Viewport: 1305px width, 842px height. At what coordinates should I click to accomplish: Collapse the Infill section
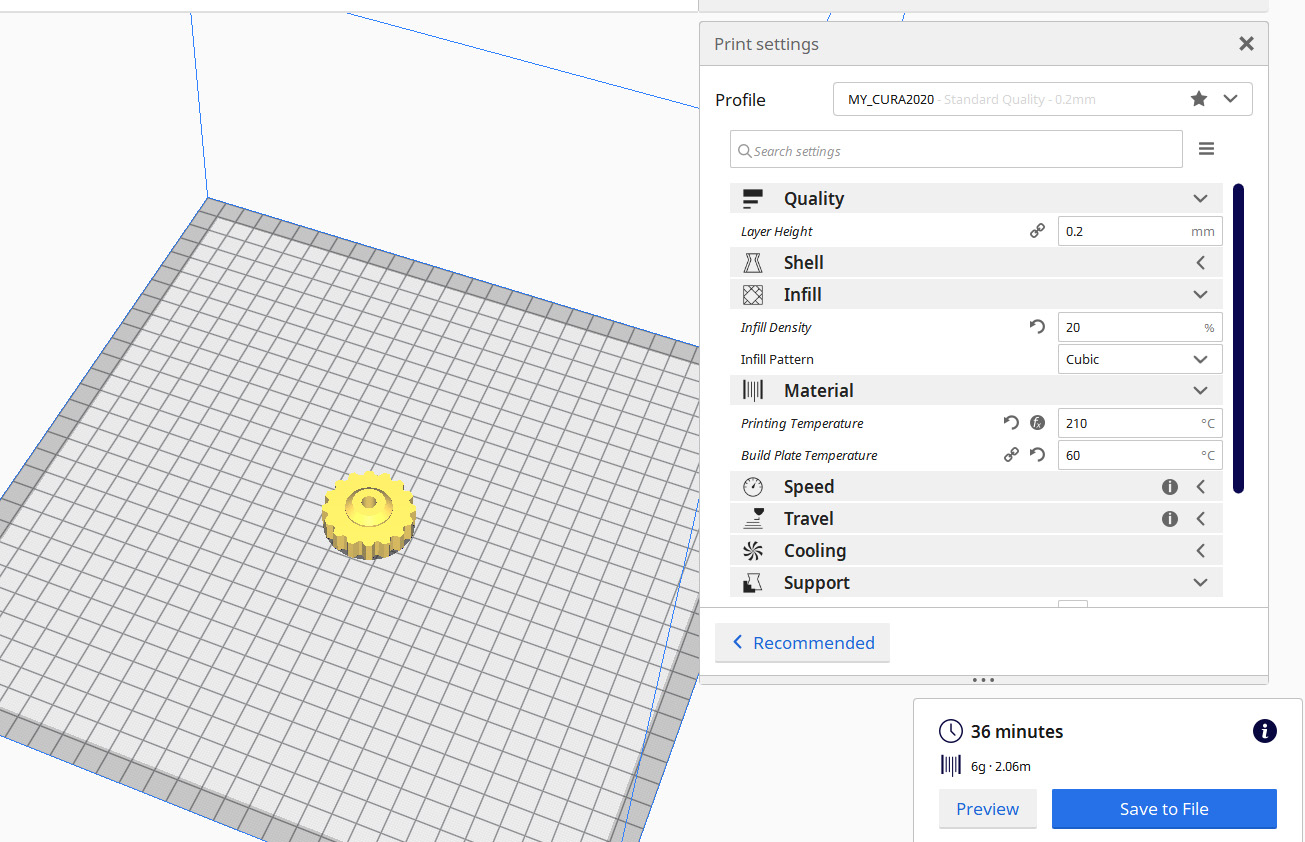pos(1201,295)
